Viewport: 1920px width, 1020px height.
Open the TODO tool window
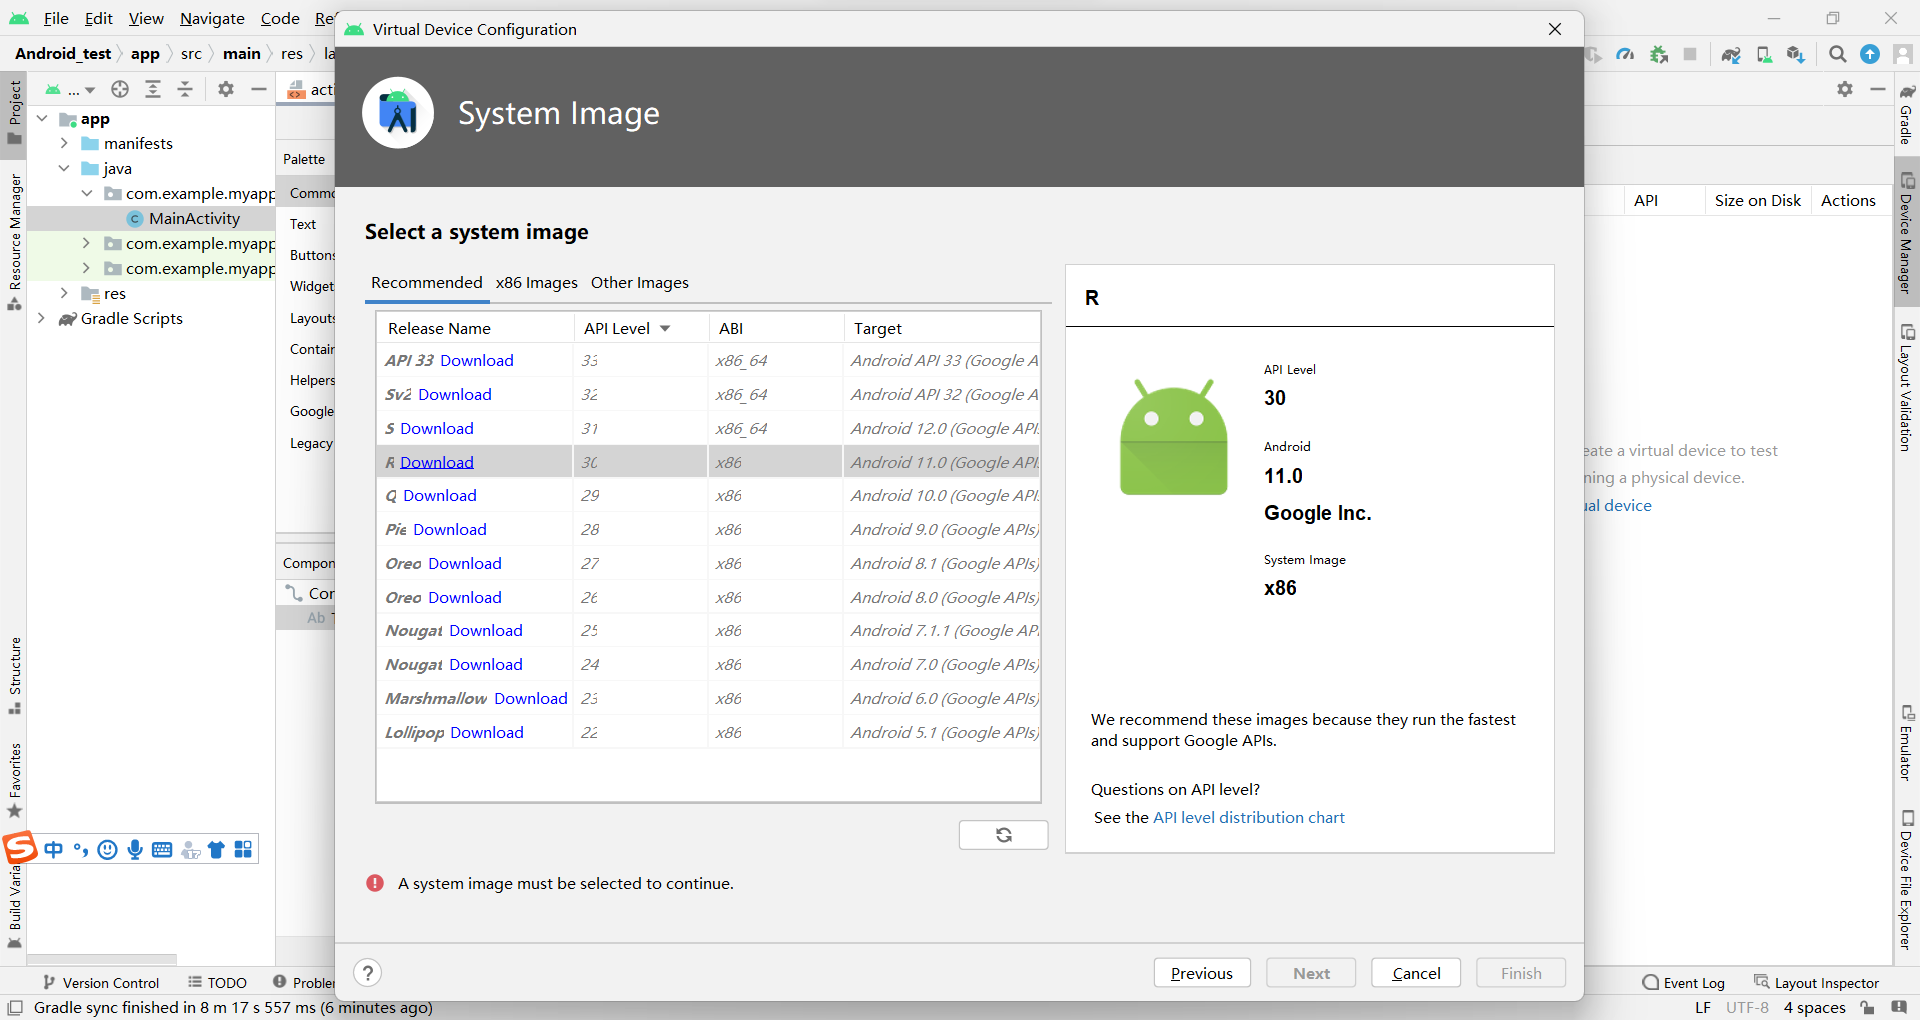coord(217,983)
